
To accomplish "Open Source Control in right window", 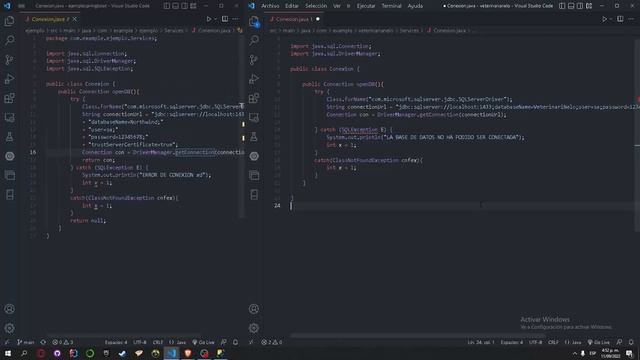I will 254,60.
